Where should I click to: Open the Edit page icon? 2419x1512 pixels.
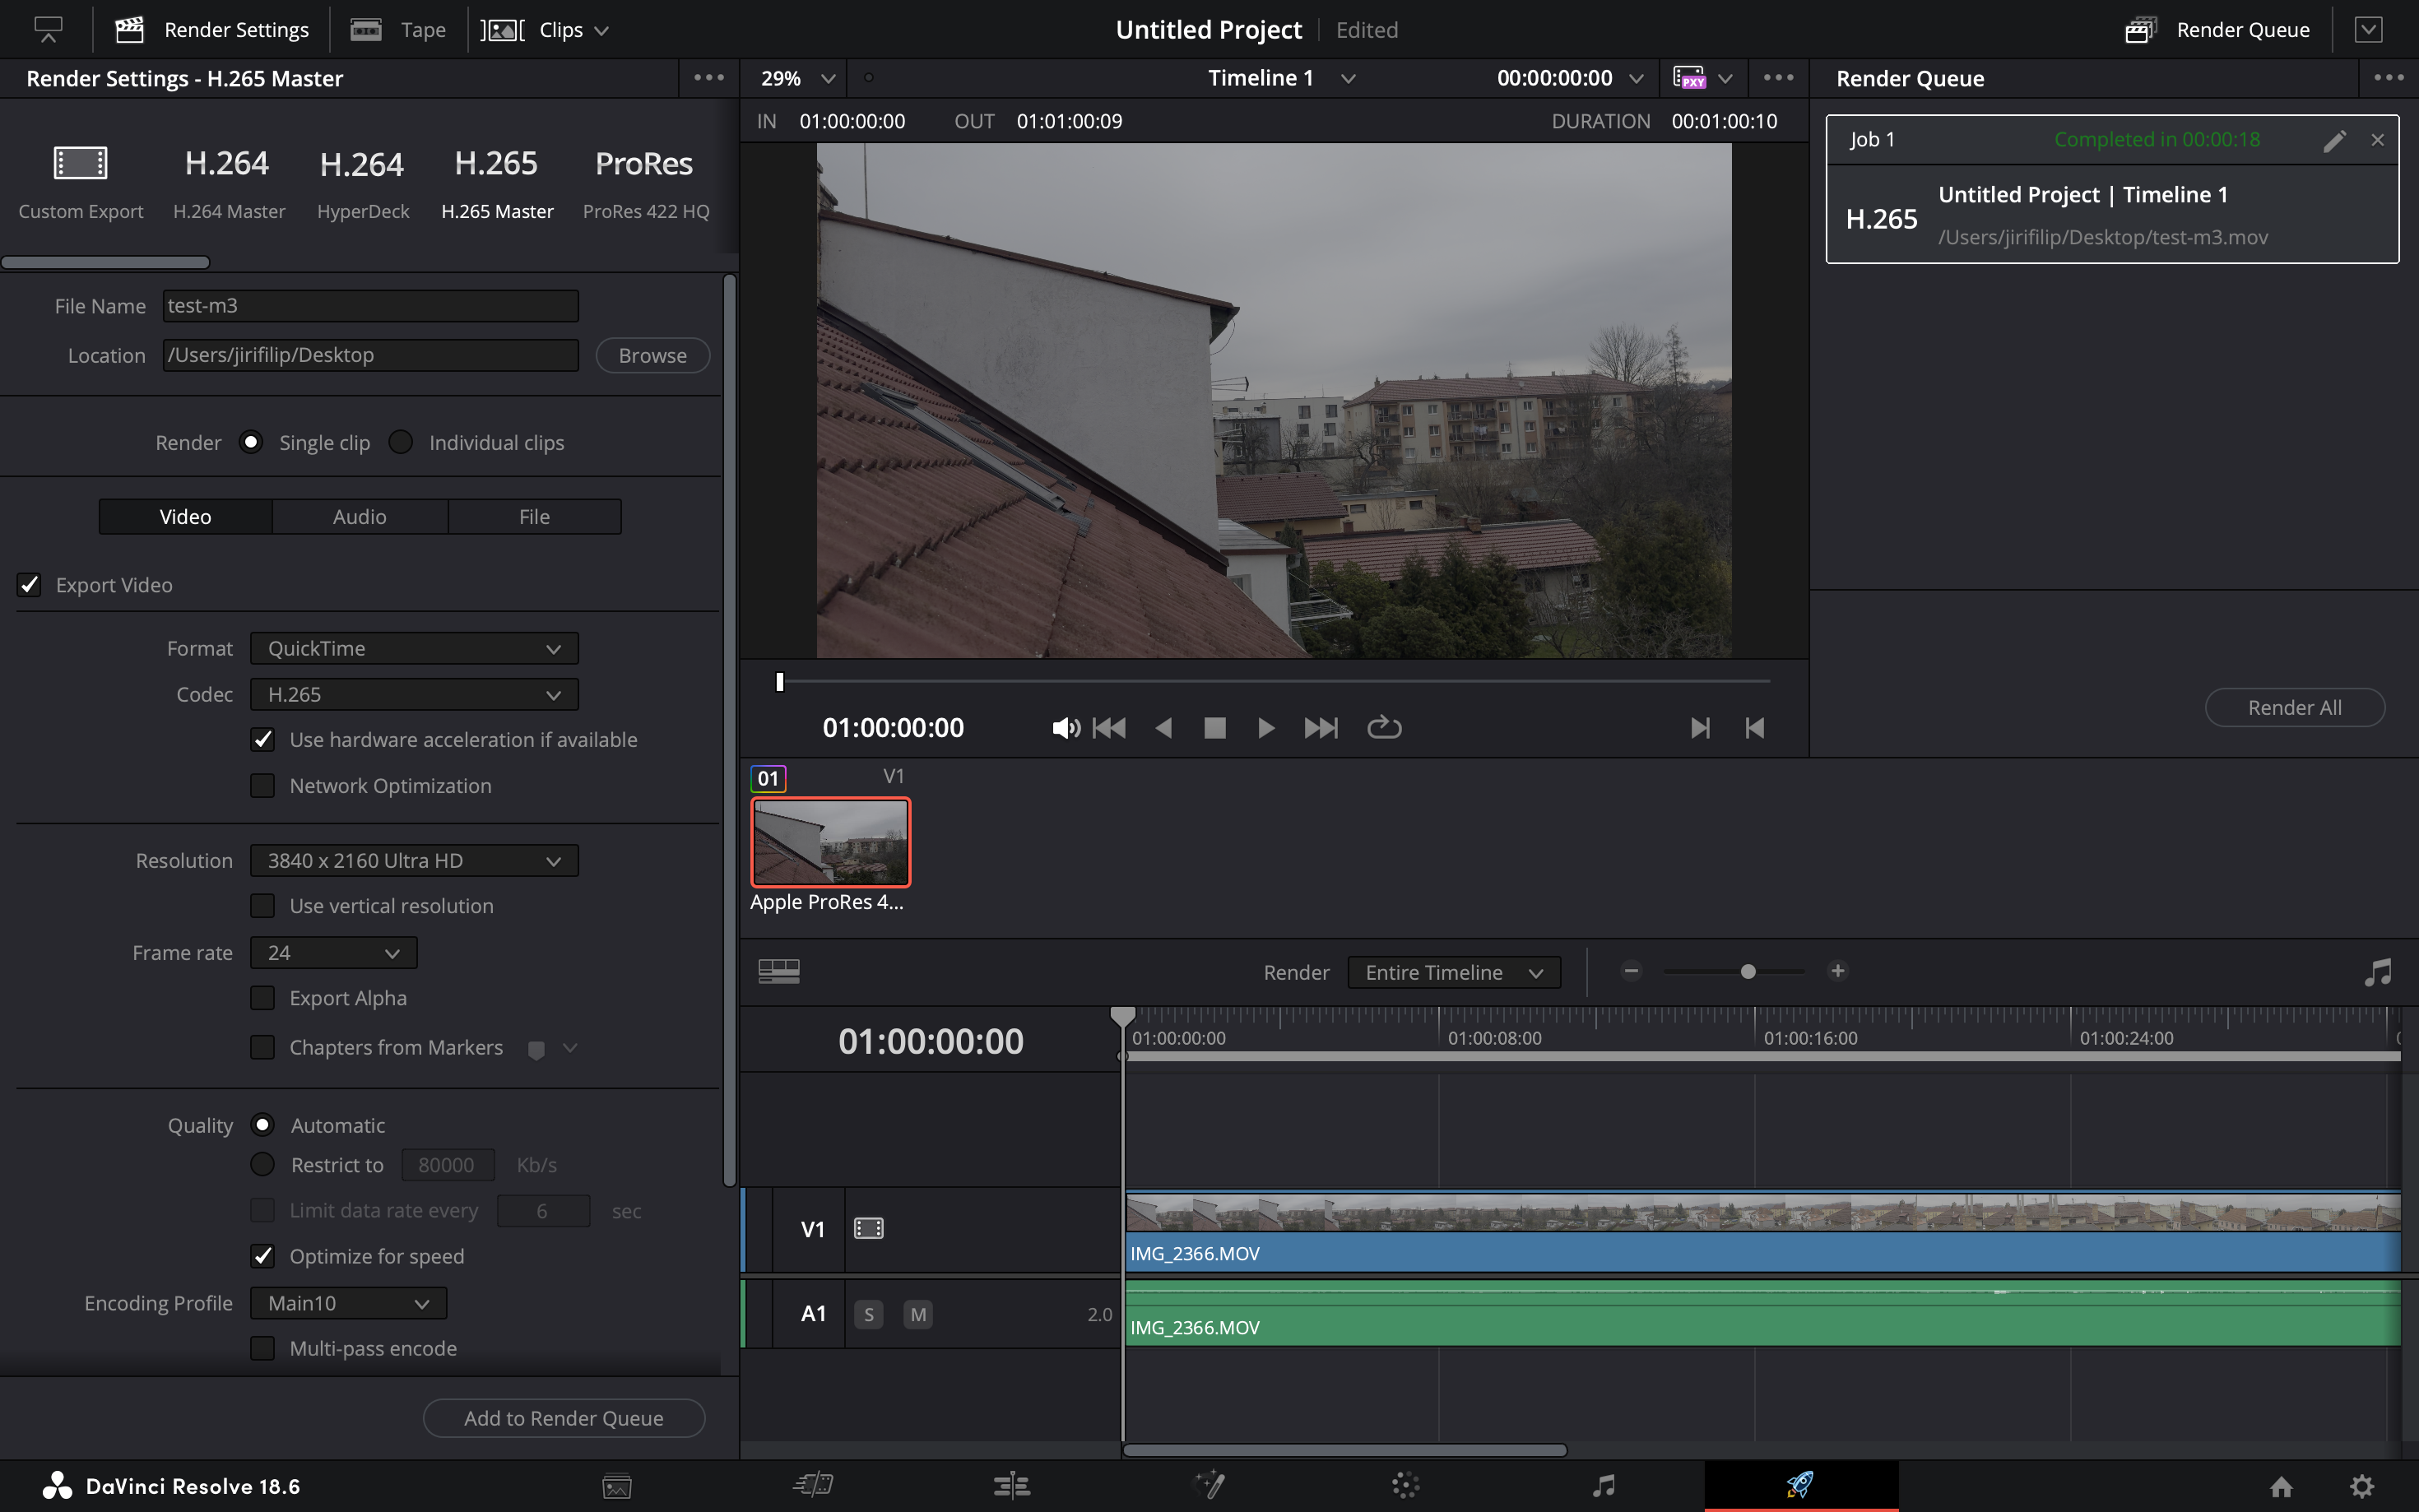[x=1011, y=1485]
